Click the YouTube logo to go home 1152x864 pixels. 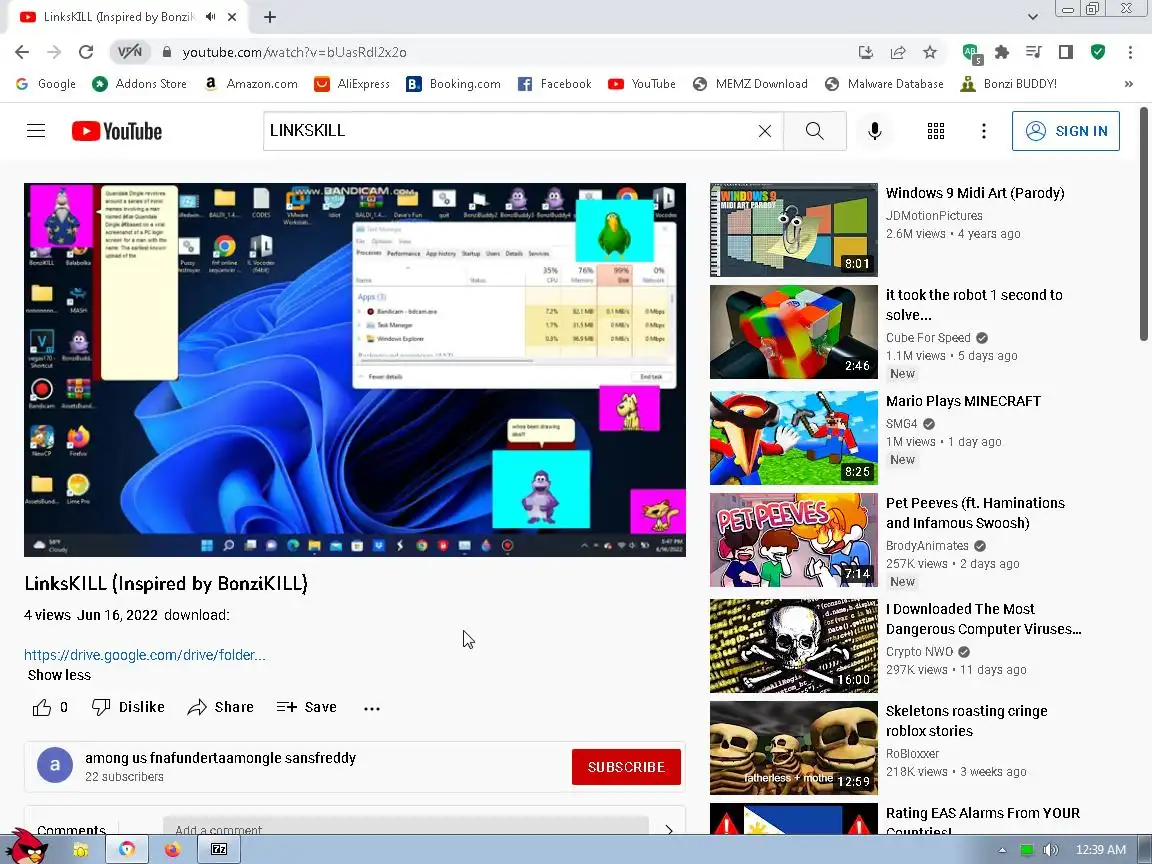(117, 131)
